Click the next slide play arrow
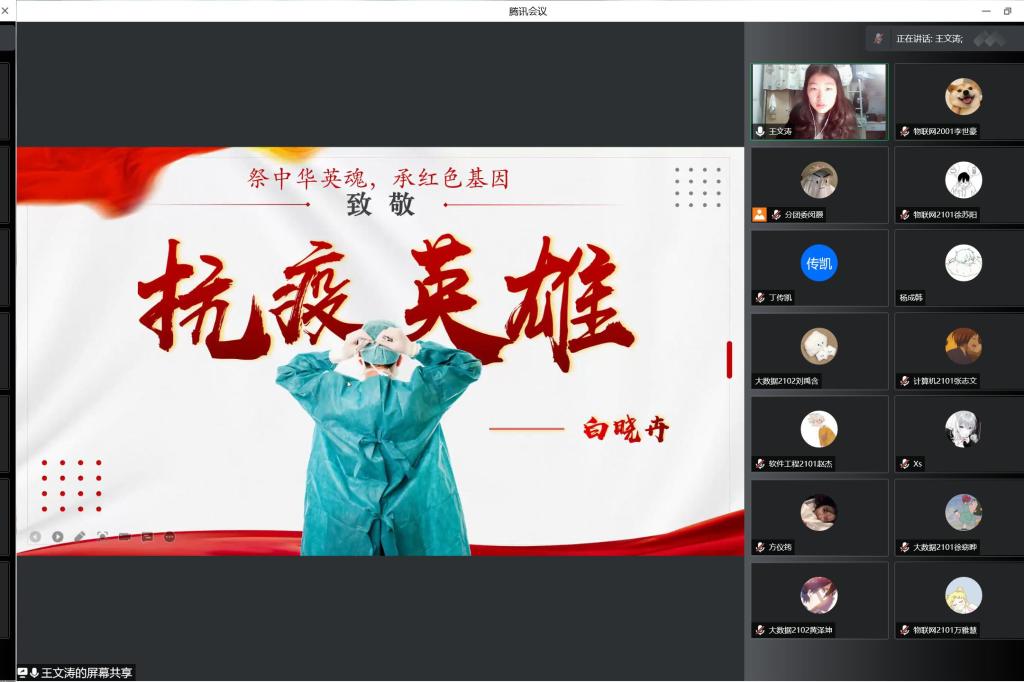The width and height of the screenshot is (1024, 682). pyautogui.click(x=58, y=537)
